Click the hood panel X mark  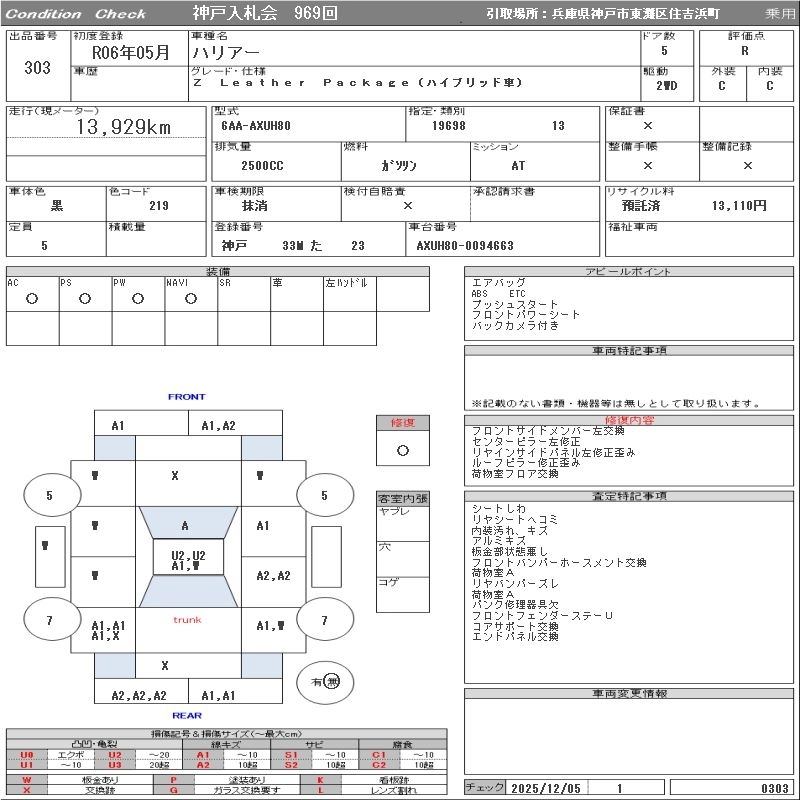point(175,476)
